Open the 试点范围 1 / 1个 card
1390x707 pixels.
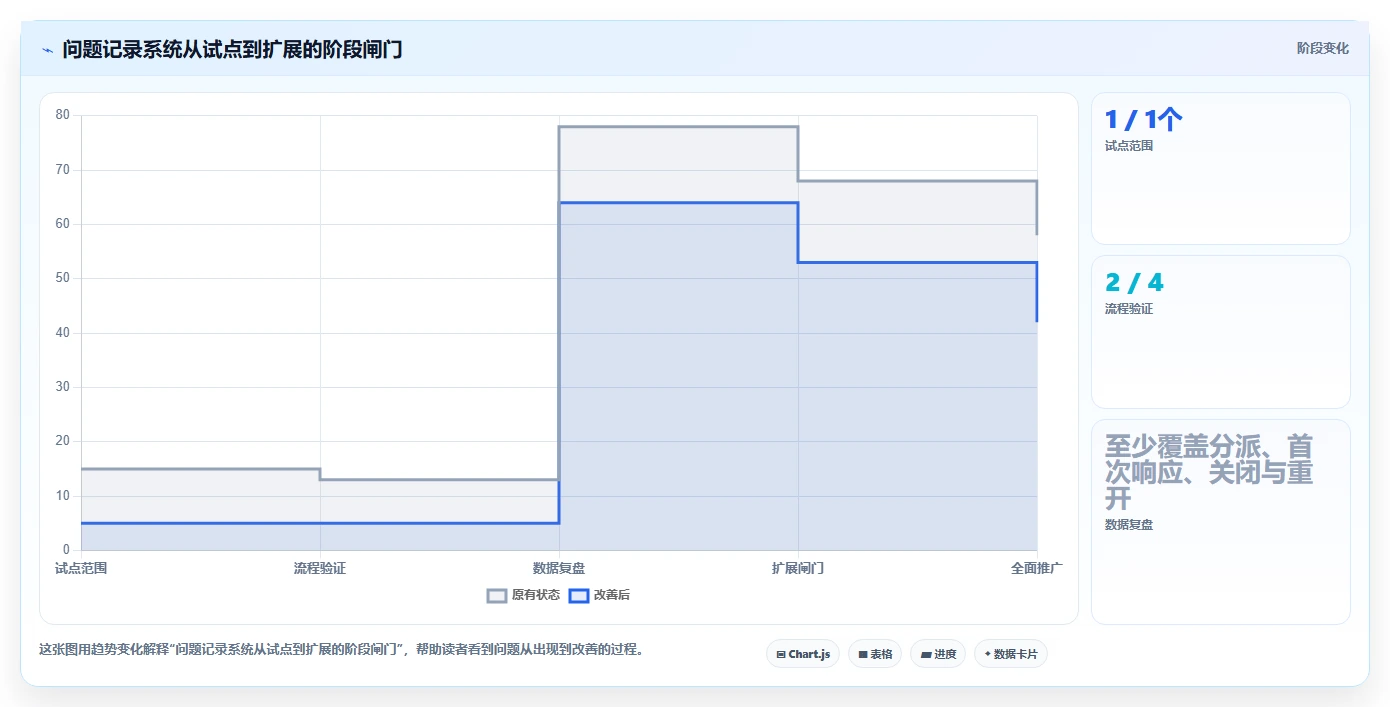tap(1221, 169)
